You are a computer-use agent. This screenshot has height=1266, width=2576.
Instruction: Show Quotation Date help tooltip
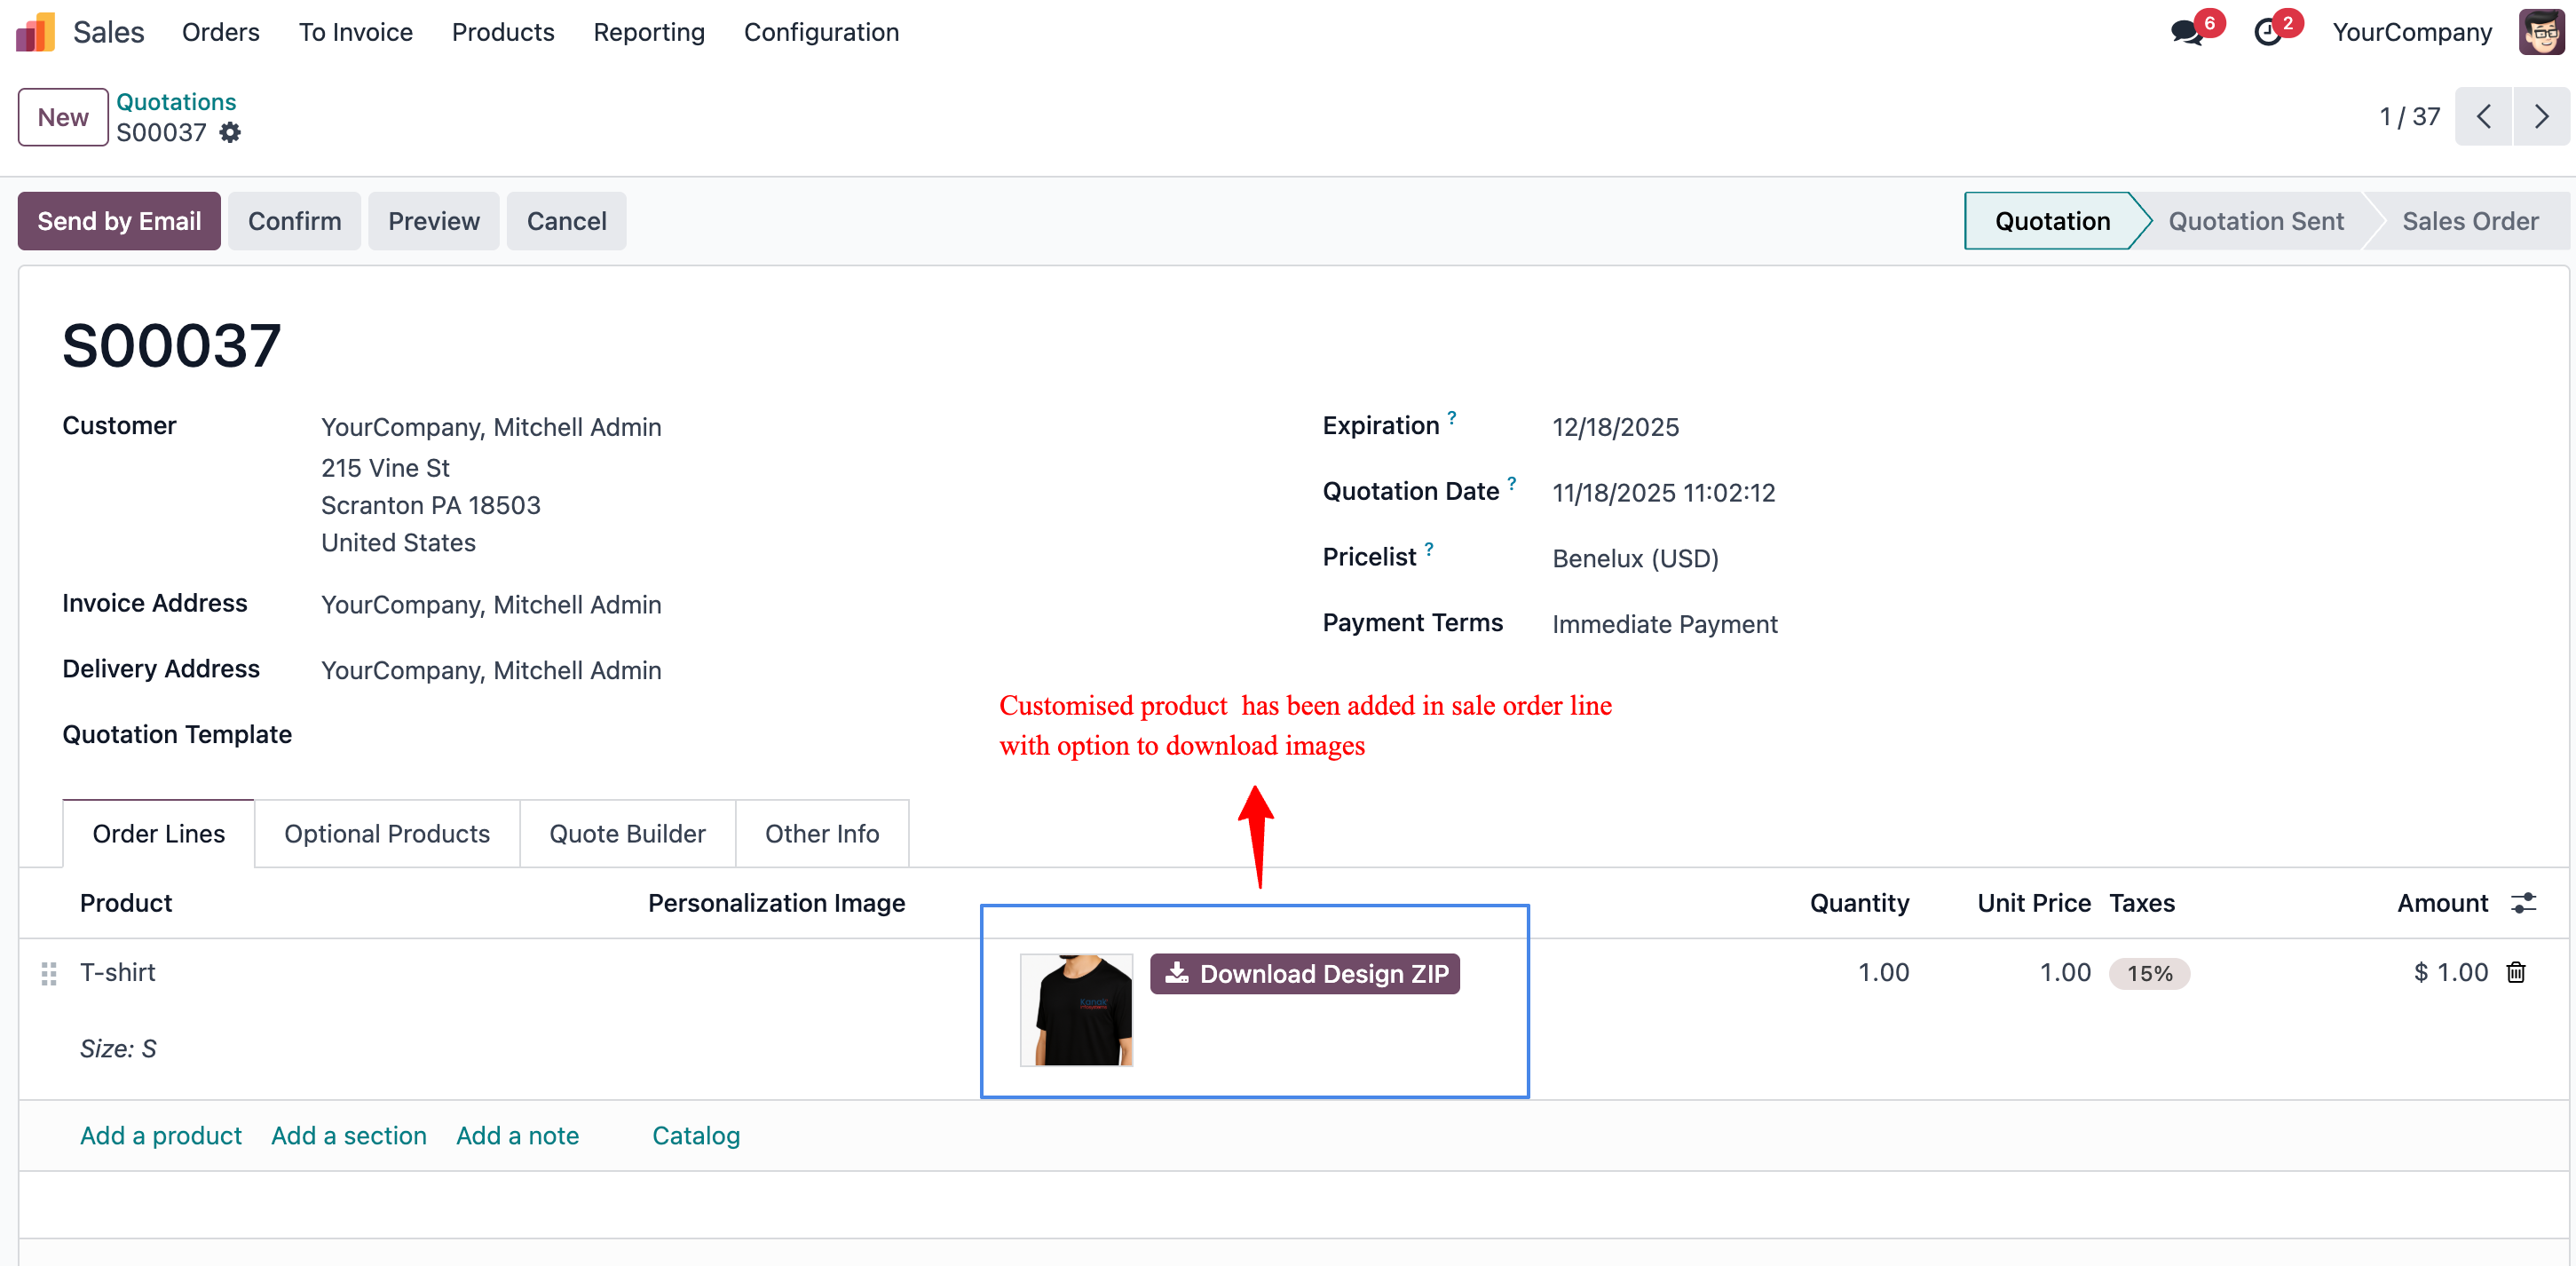[1512, 484]
